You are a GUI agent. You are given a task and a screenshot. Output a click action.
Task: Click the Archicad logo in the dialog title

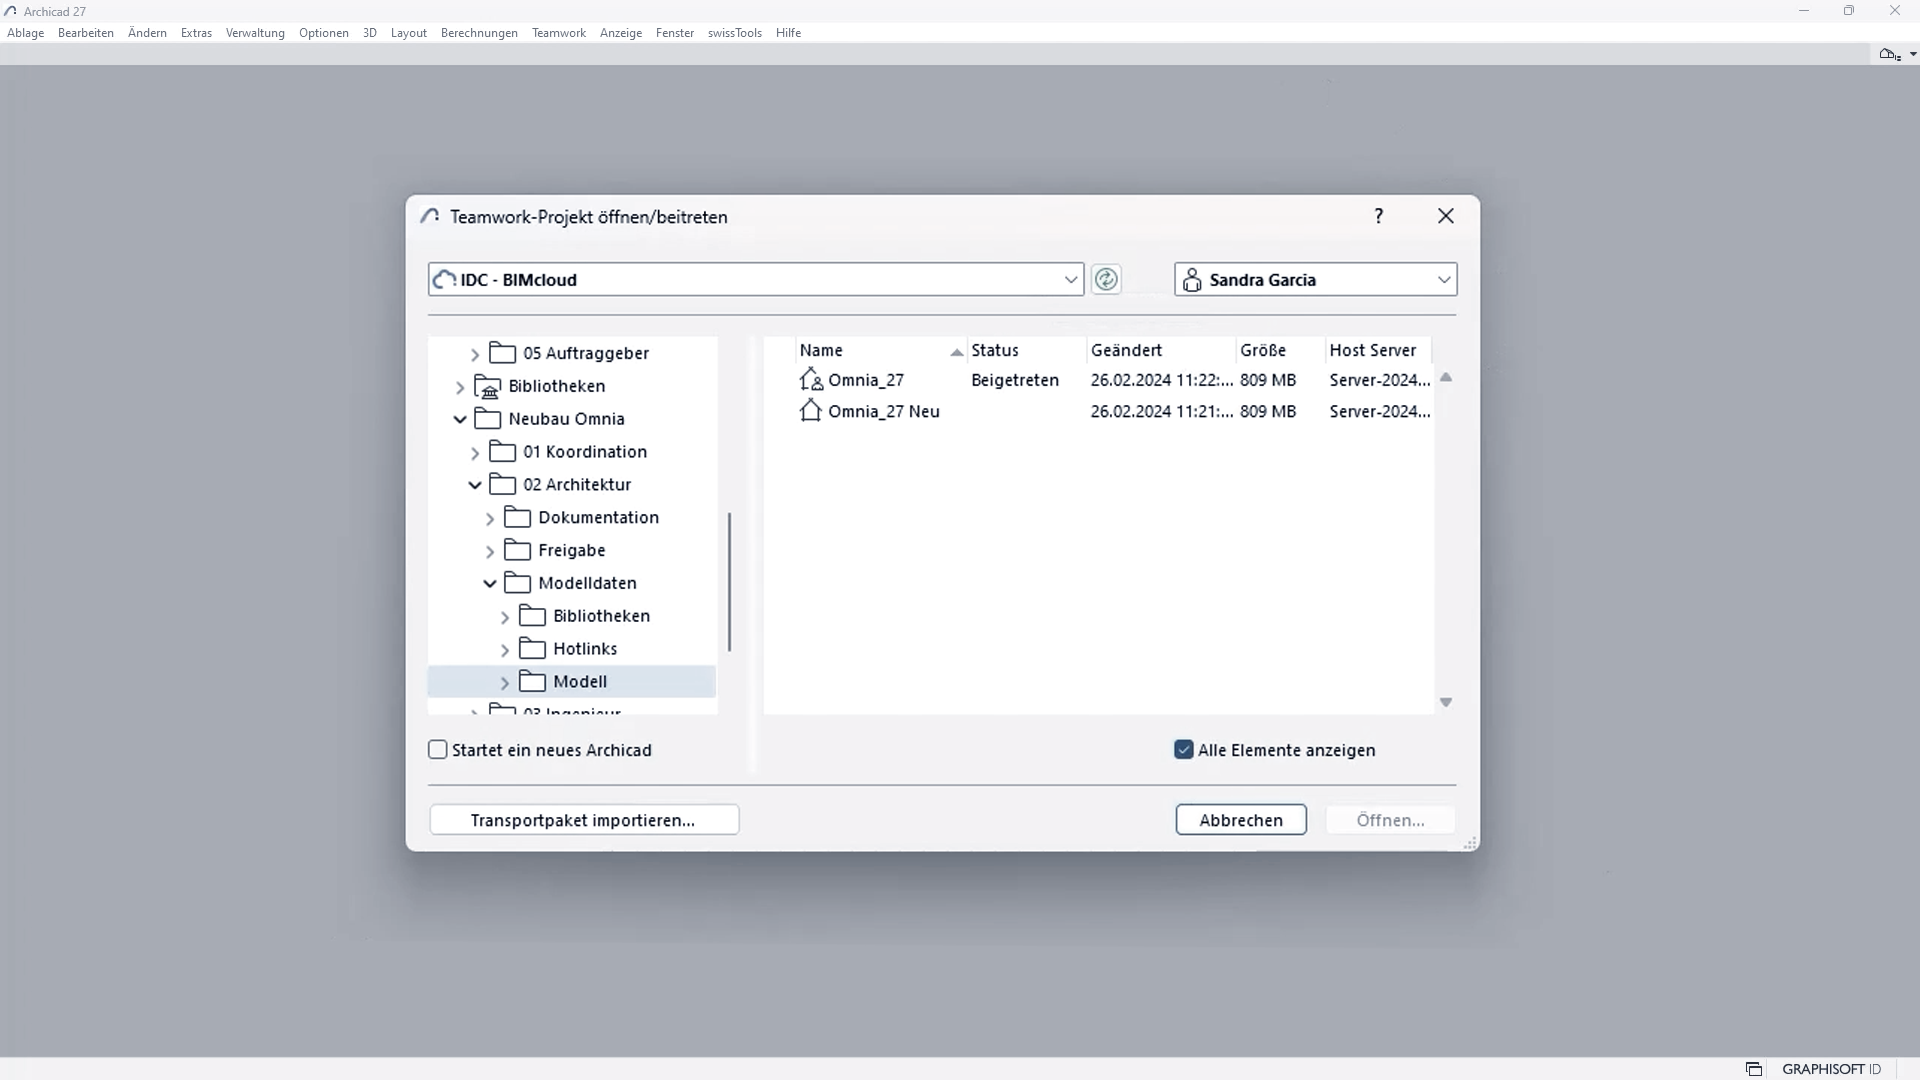430,216
